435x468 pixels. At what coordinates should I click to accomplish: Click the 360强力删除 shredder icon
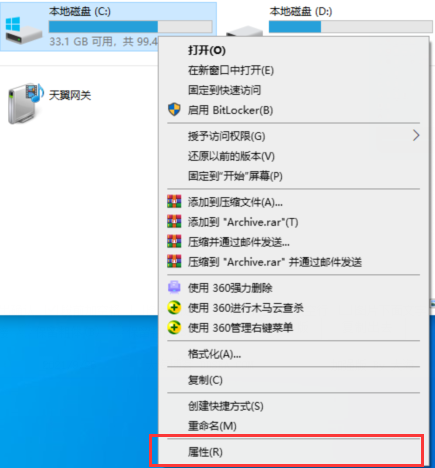click(x=174, y=287)
